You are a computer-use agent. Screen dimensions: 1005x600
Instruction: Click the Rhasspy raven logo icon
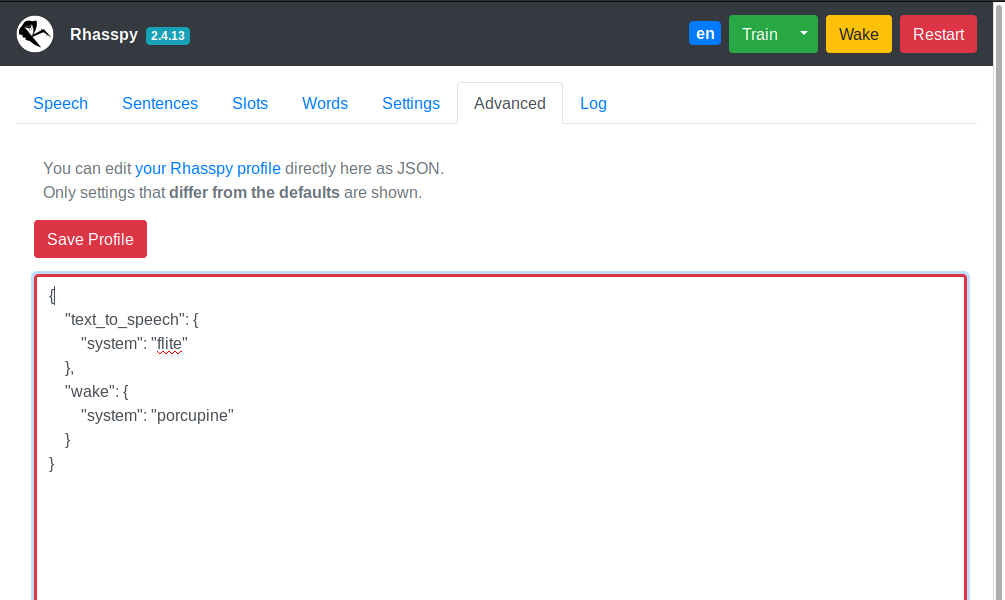35,34
